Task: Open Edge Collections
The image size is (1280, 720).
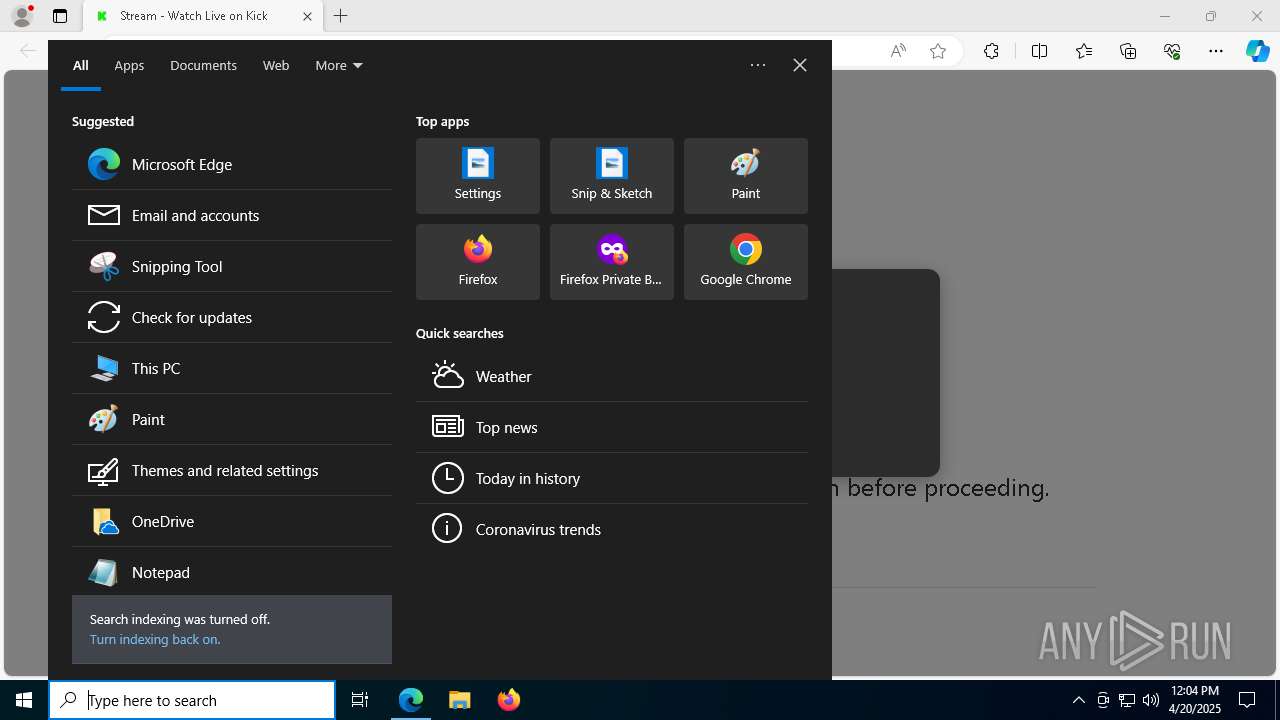Action: (x=1128, y=51)
